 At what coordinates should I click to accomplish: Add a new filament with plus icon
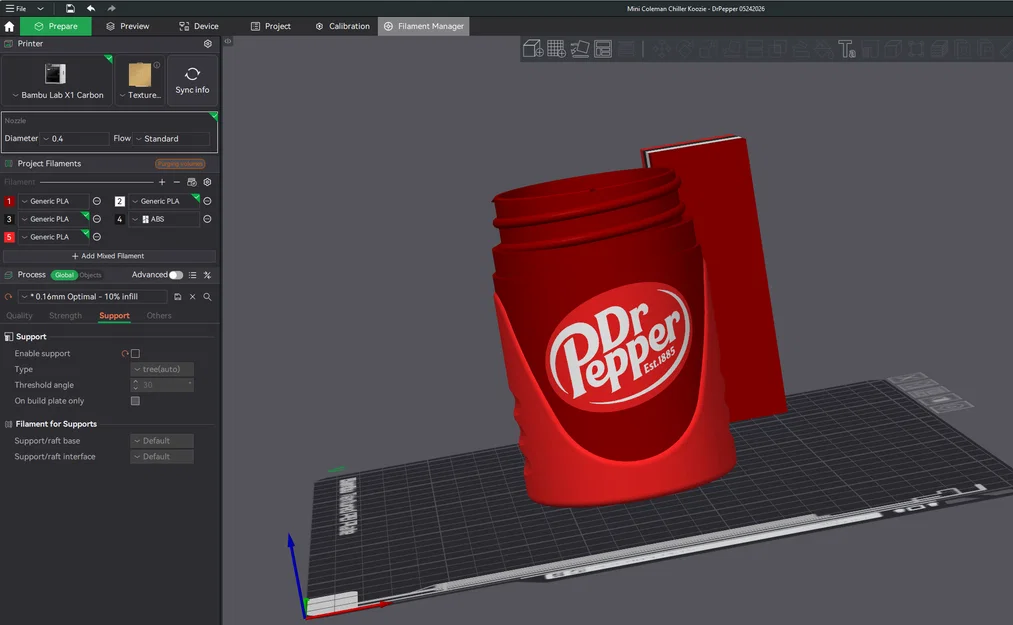point(162,182)
